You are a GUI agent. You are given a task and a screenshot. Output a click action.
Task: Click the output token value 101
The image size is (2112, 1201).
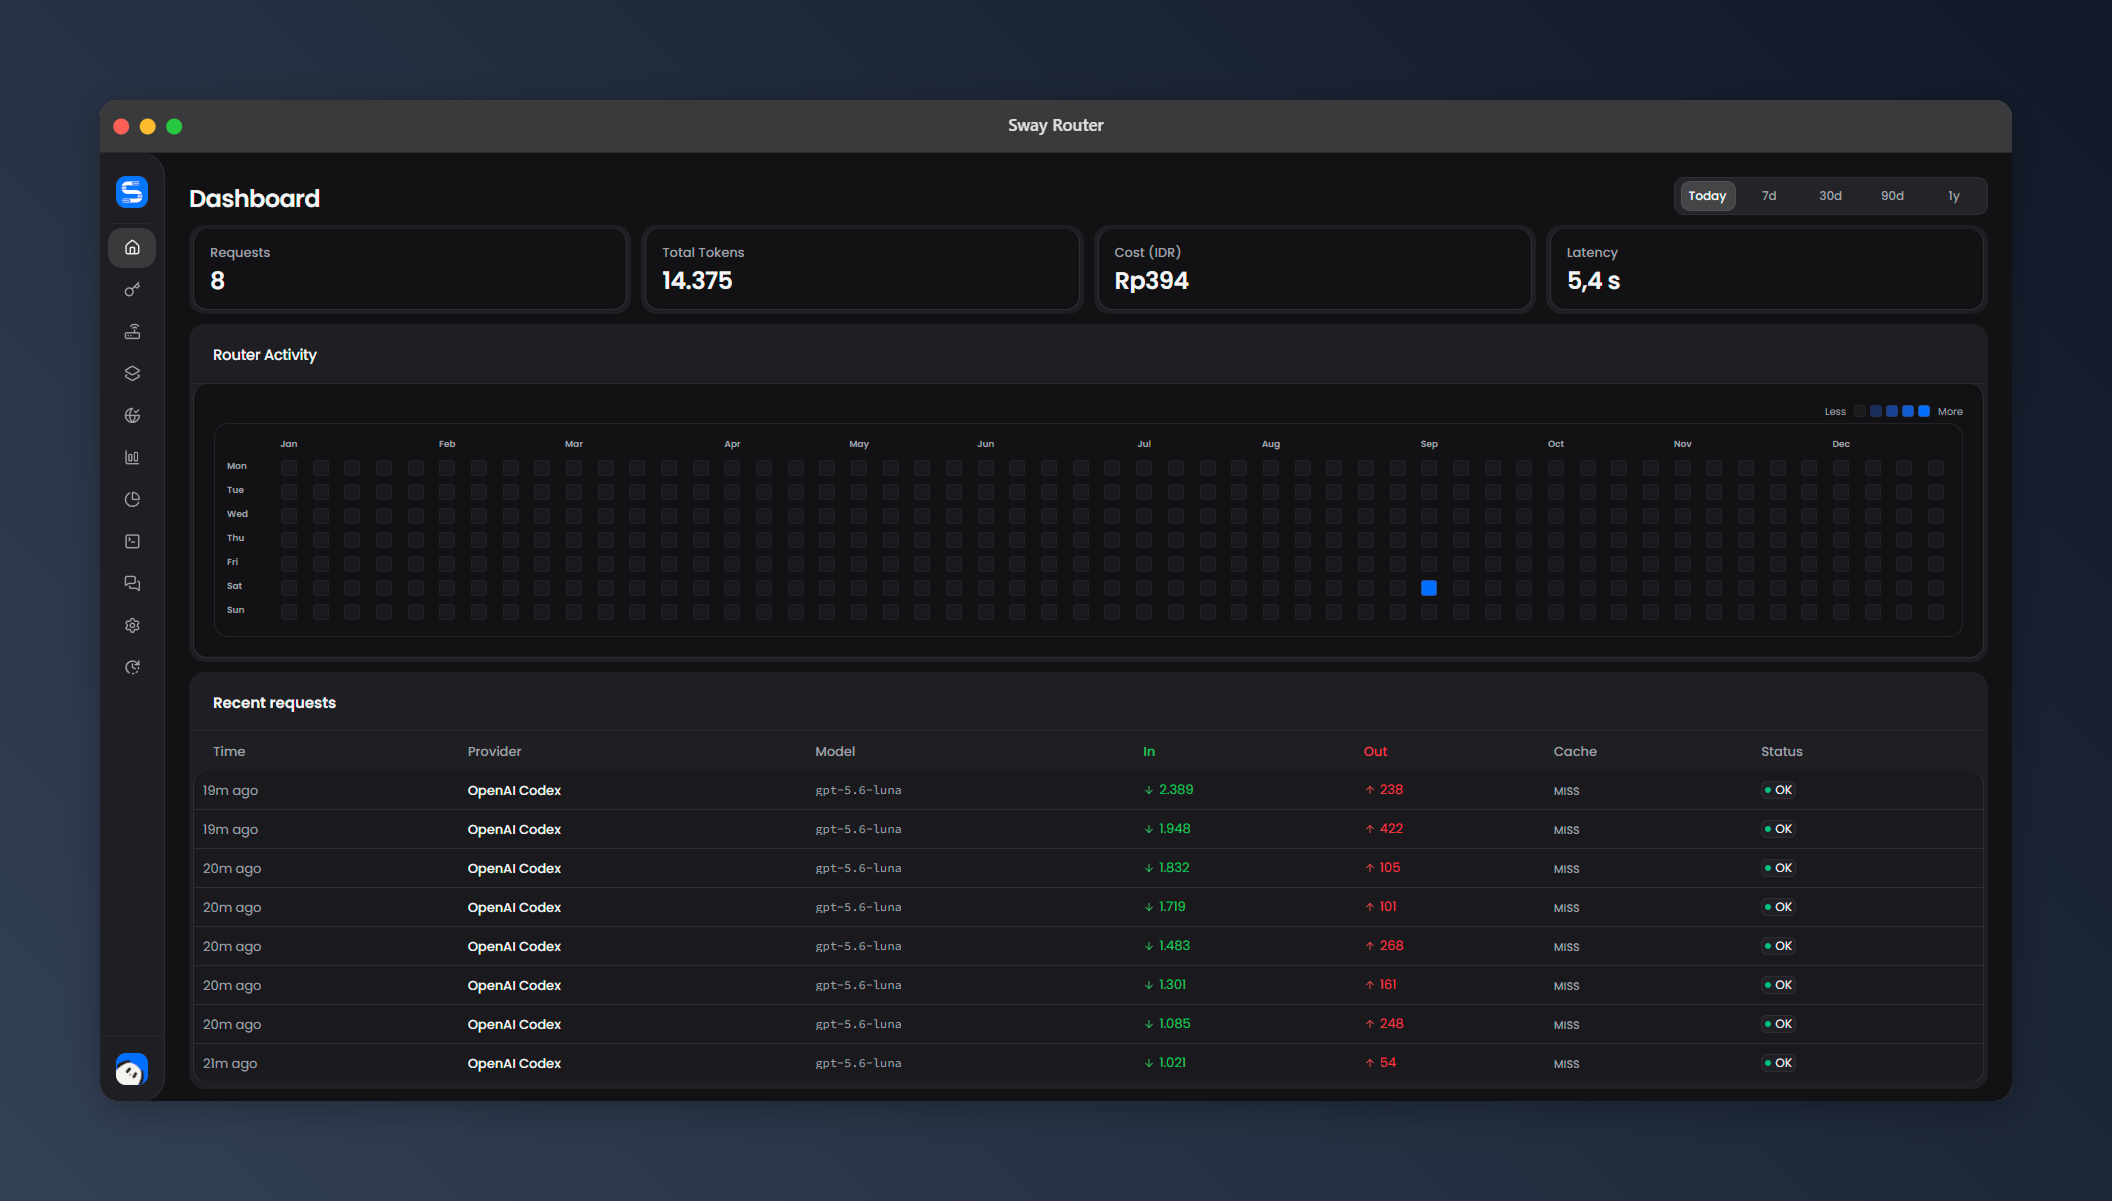click(1388, 907)
